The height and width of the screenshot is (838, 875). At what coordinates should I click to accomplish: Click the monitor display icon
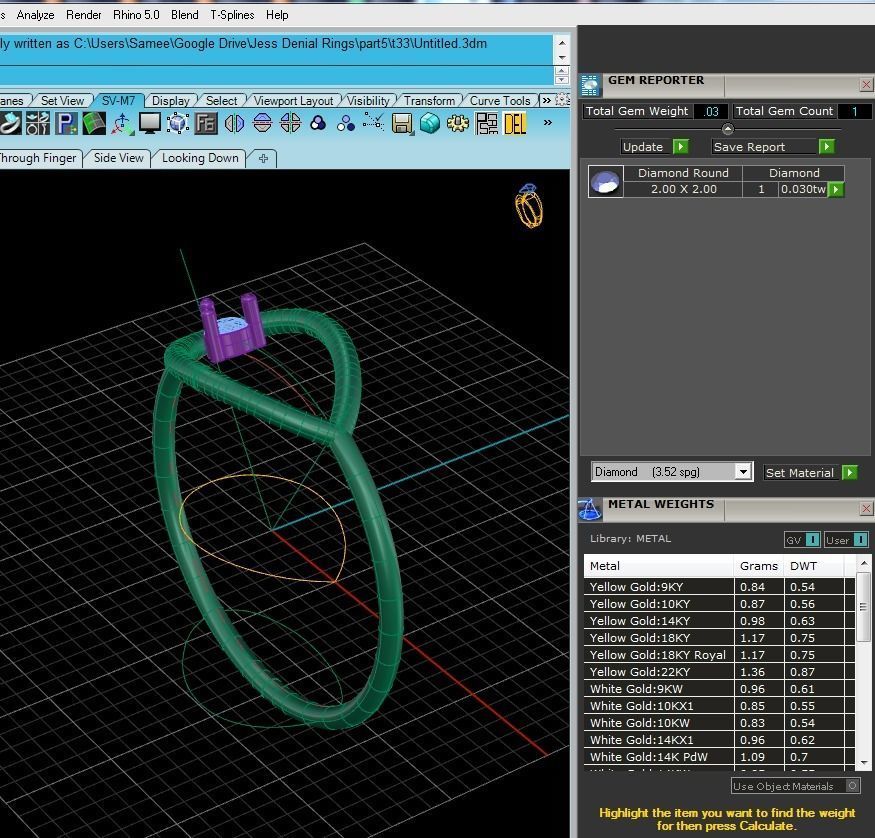pos(150,123)
